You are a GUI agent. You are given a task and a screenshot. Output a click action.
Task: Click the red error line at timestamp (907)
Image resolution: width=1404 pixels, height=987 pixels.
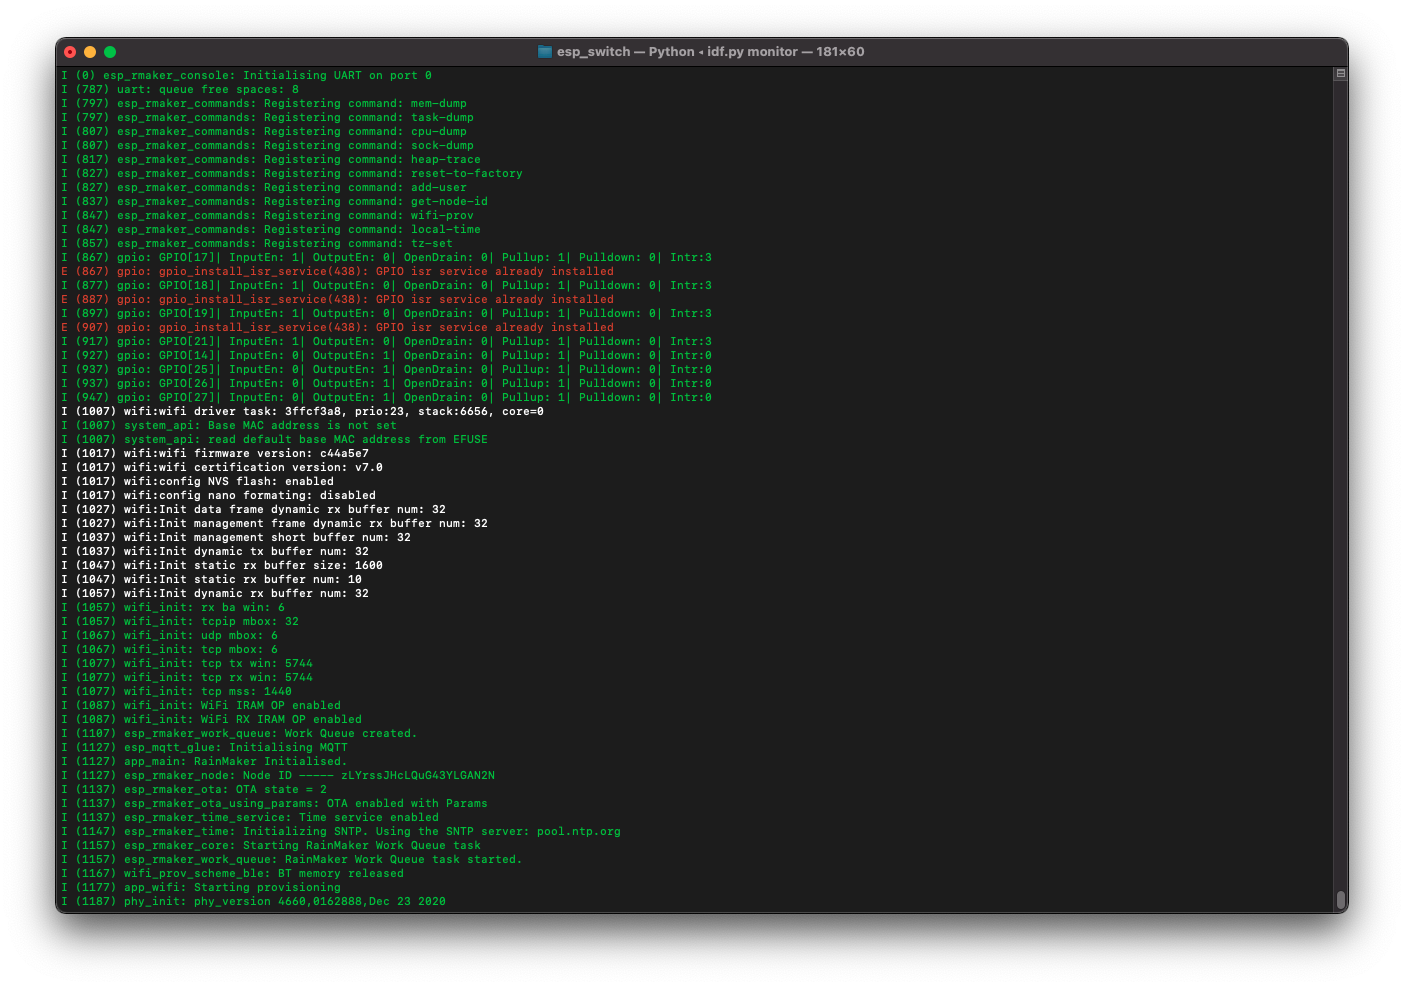coord(338,327)
